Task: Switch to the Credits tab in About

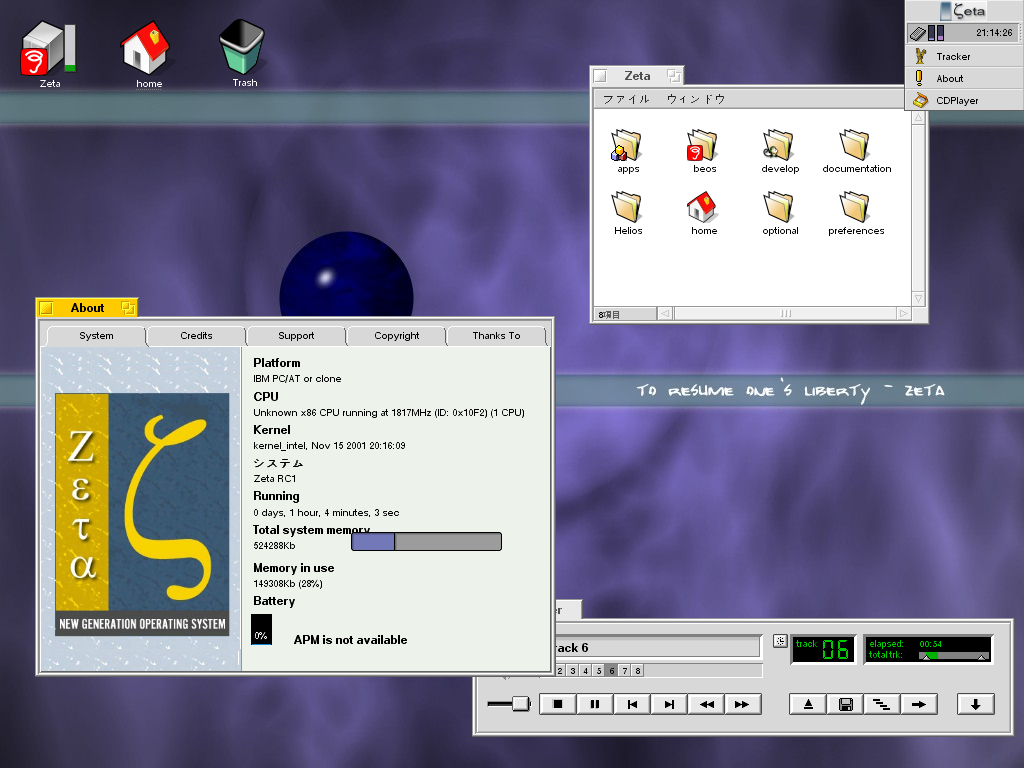Action: pos(196,336)
